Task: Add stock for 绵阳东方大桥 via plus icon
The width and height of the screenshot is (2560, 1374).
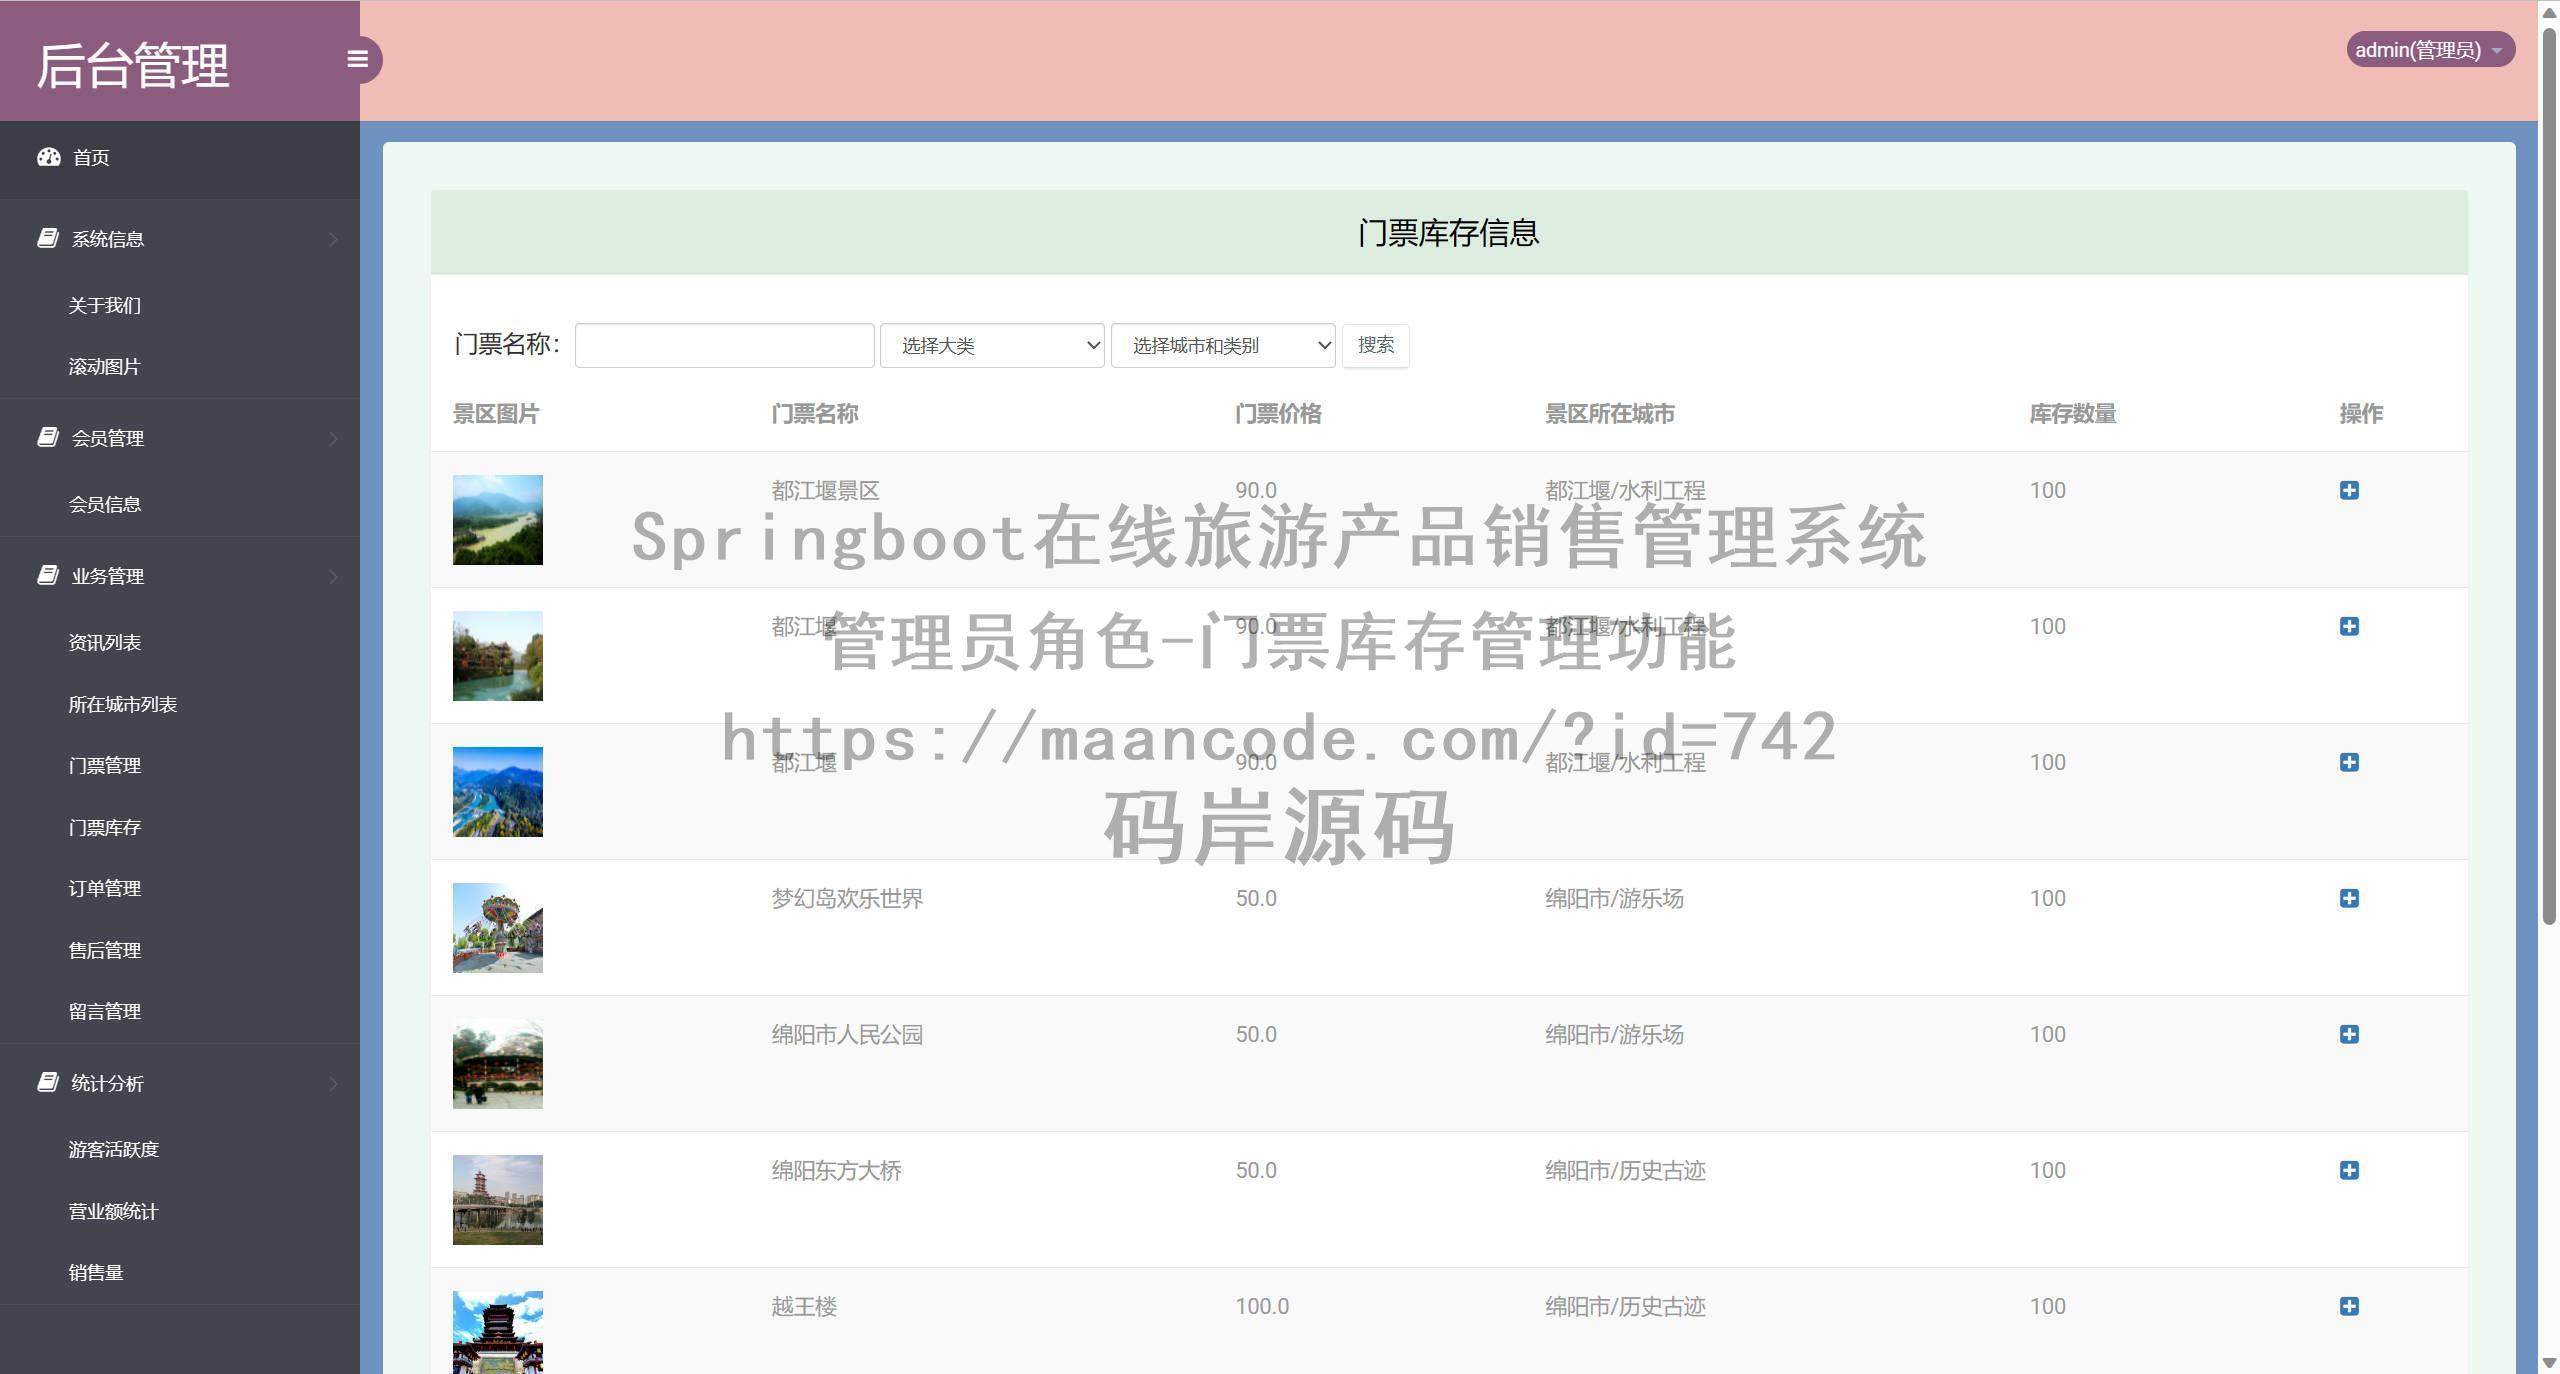Action: point(2349,1170)
